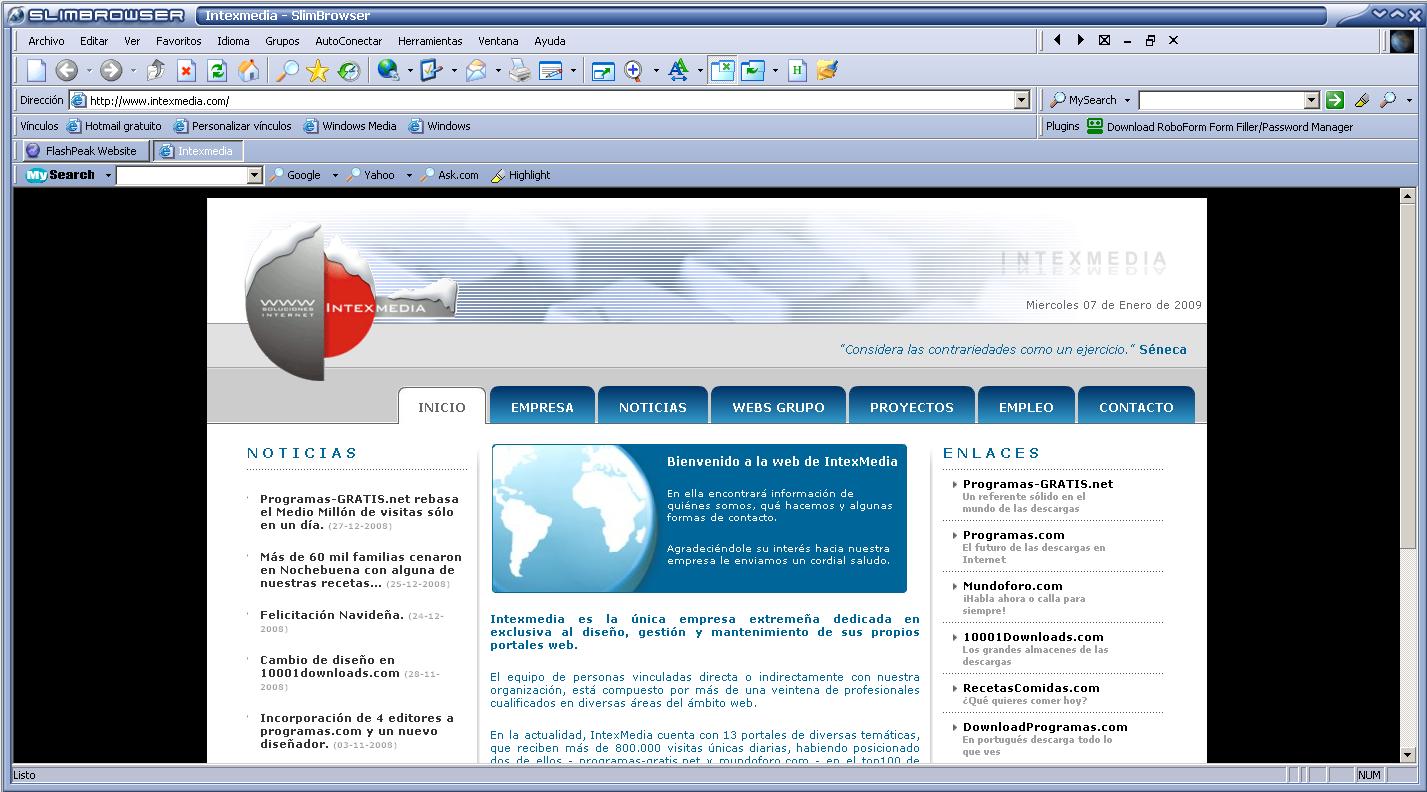Refresh the page with green arrows icon

(x=217, y=70)
